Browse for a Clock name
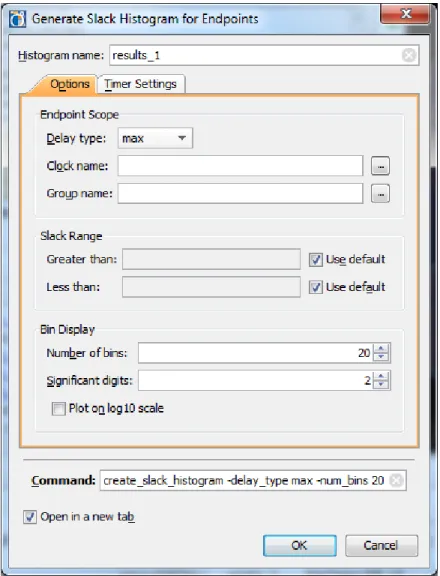Viewport: 440px width, 576px height. click(x=381, y=166)
